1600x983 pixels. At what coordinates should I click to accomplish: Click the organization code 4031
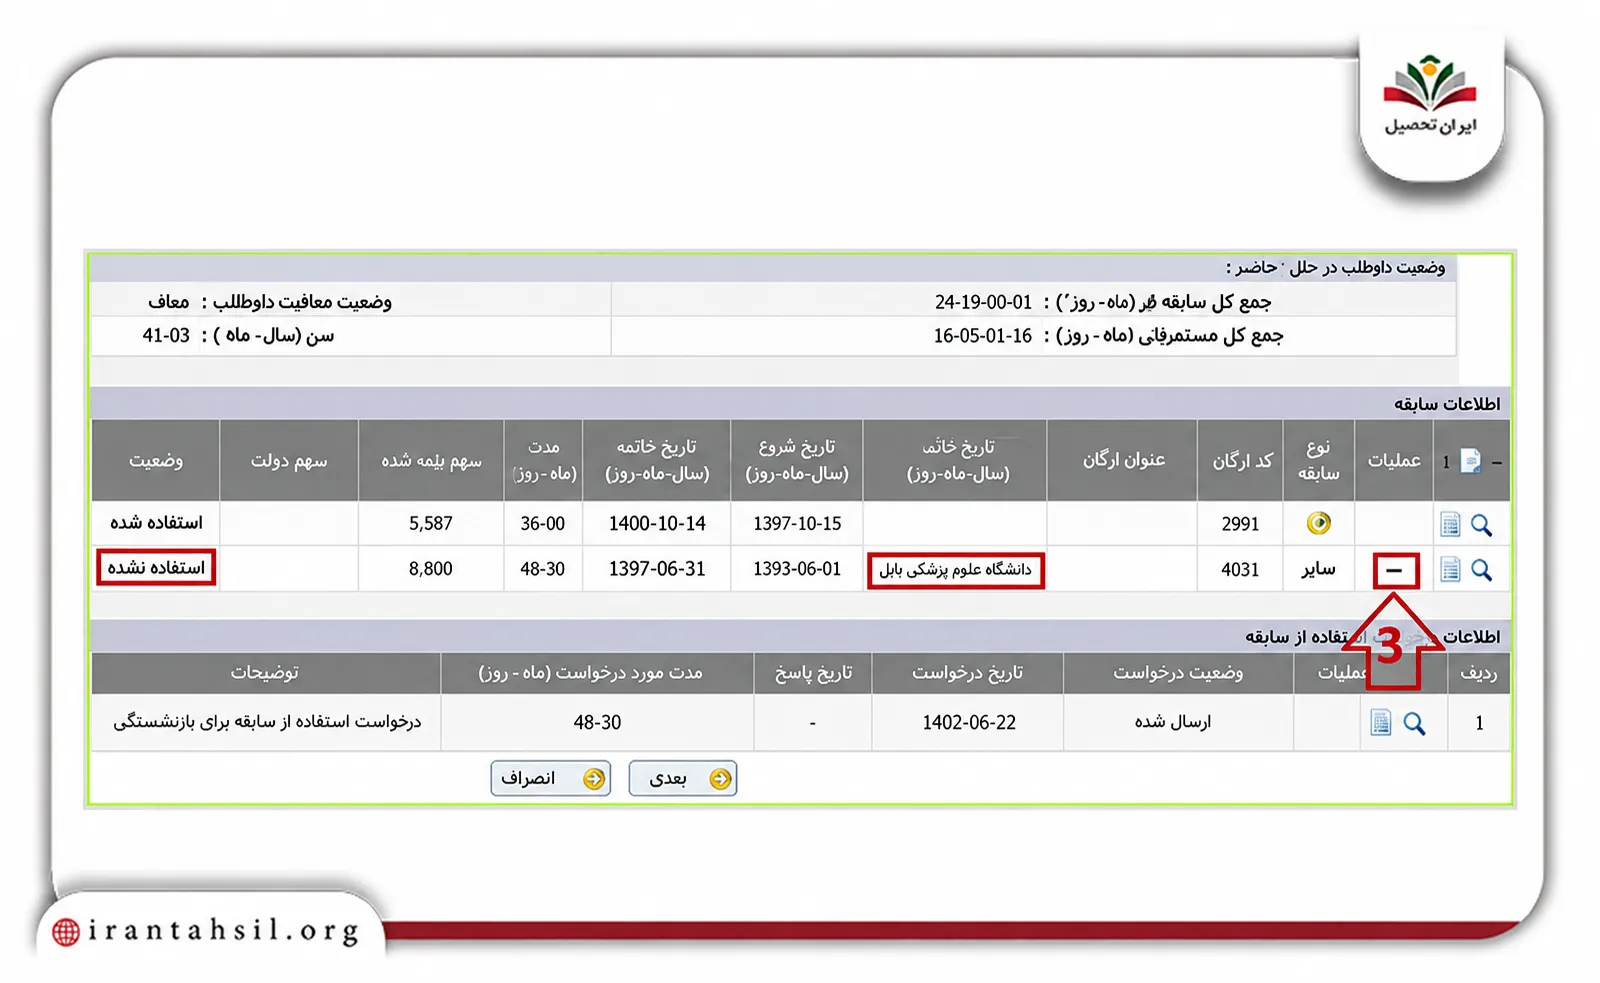pos(1240,569)
